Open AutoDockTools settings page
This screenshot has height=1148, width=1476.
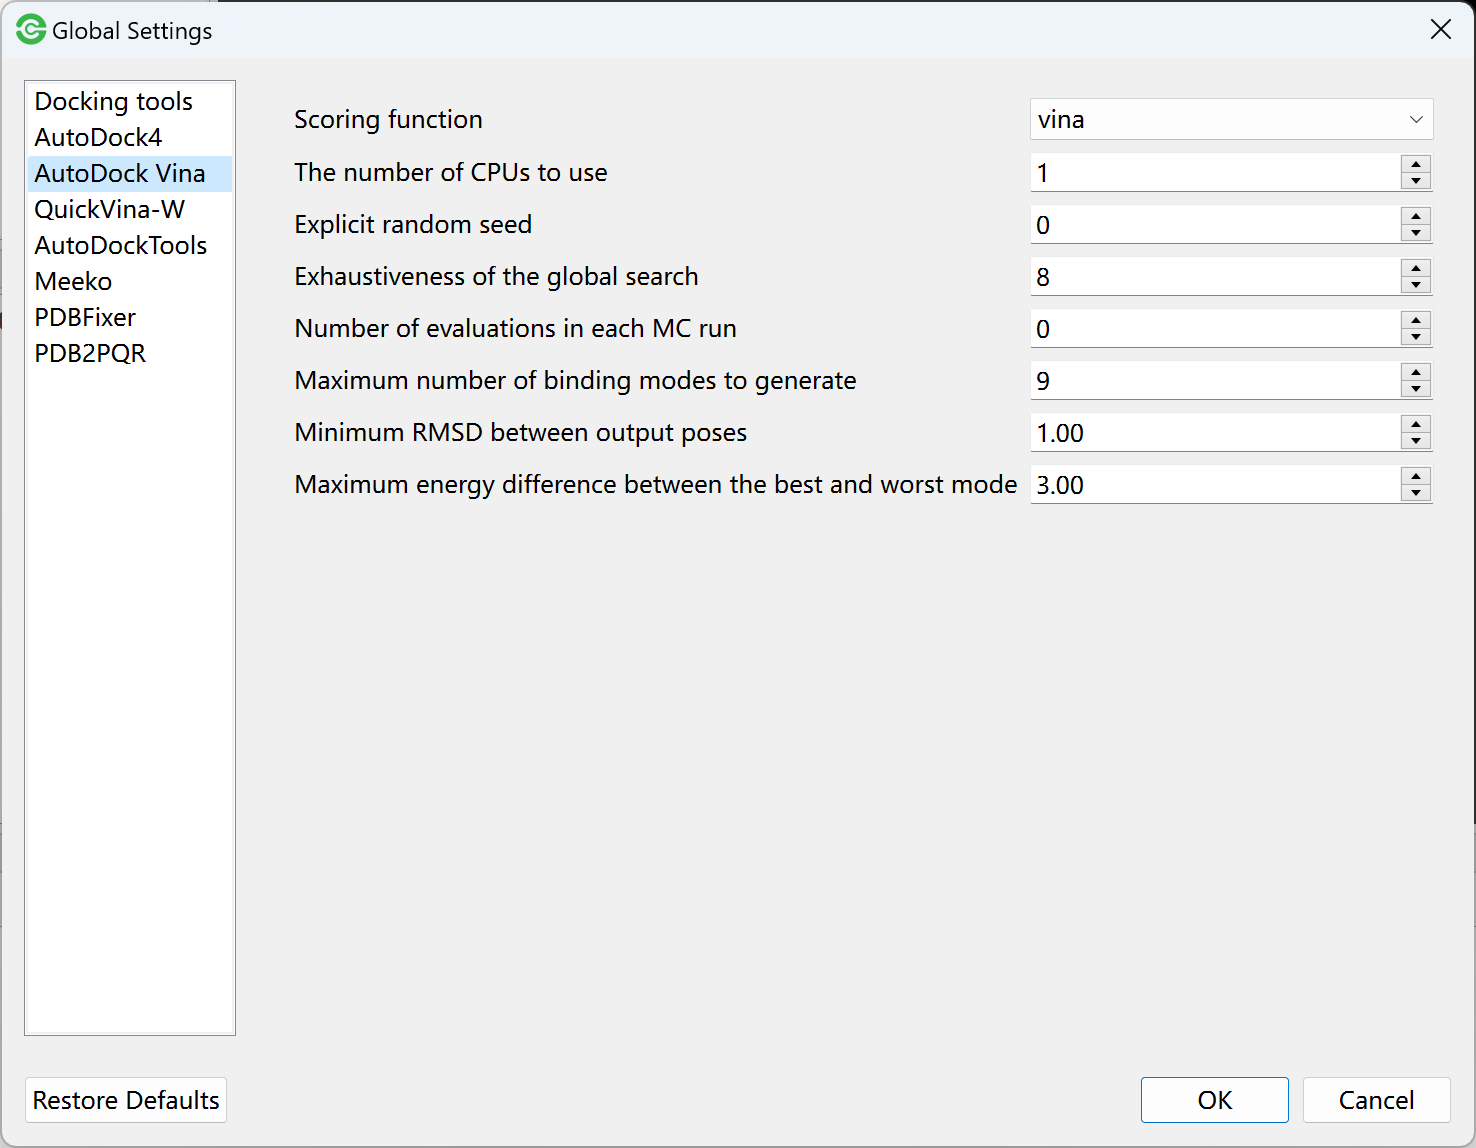coord(130,245)
